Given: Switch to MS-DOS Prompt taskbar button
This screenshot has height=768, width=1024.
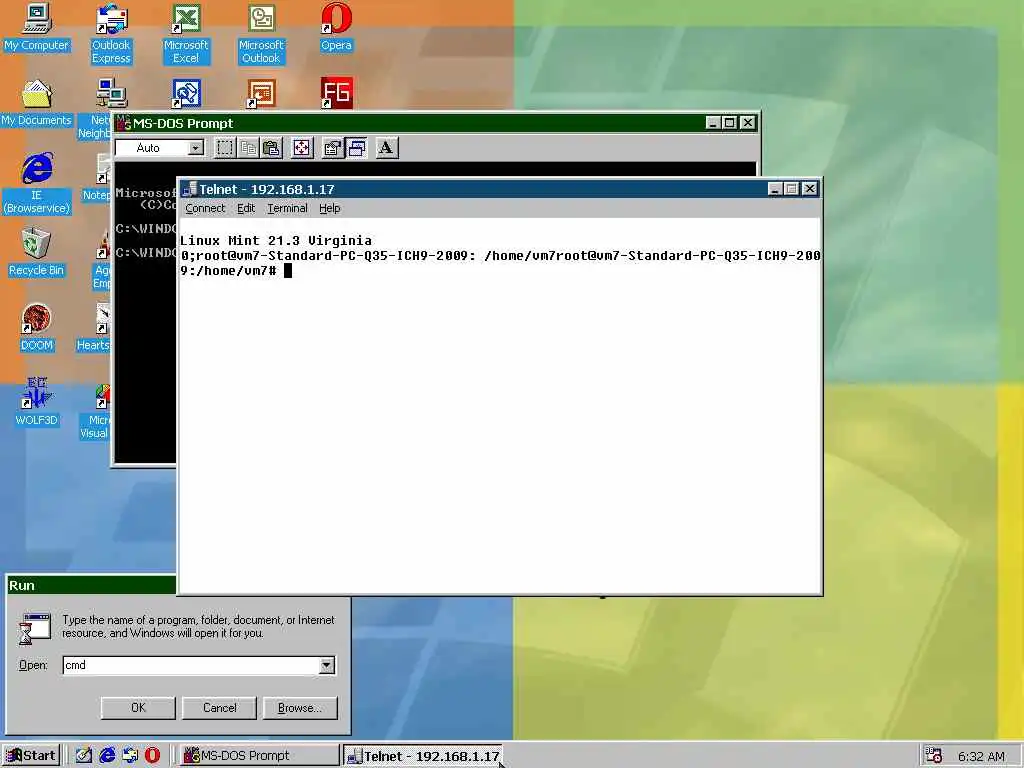Looking at the screenshot, I should [259, 756].
